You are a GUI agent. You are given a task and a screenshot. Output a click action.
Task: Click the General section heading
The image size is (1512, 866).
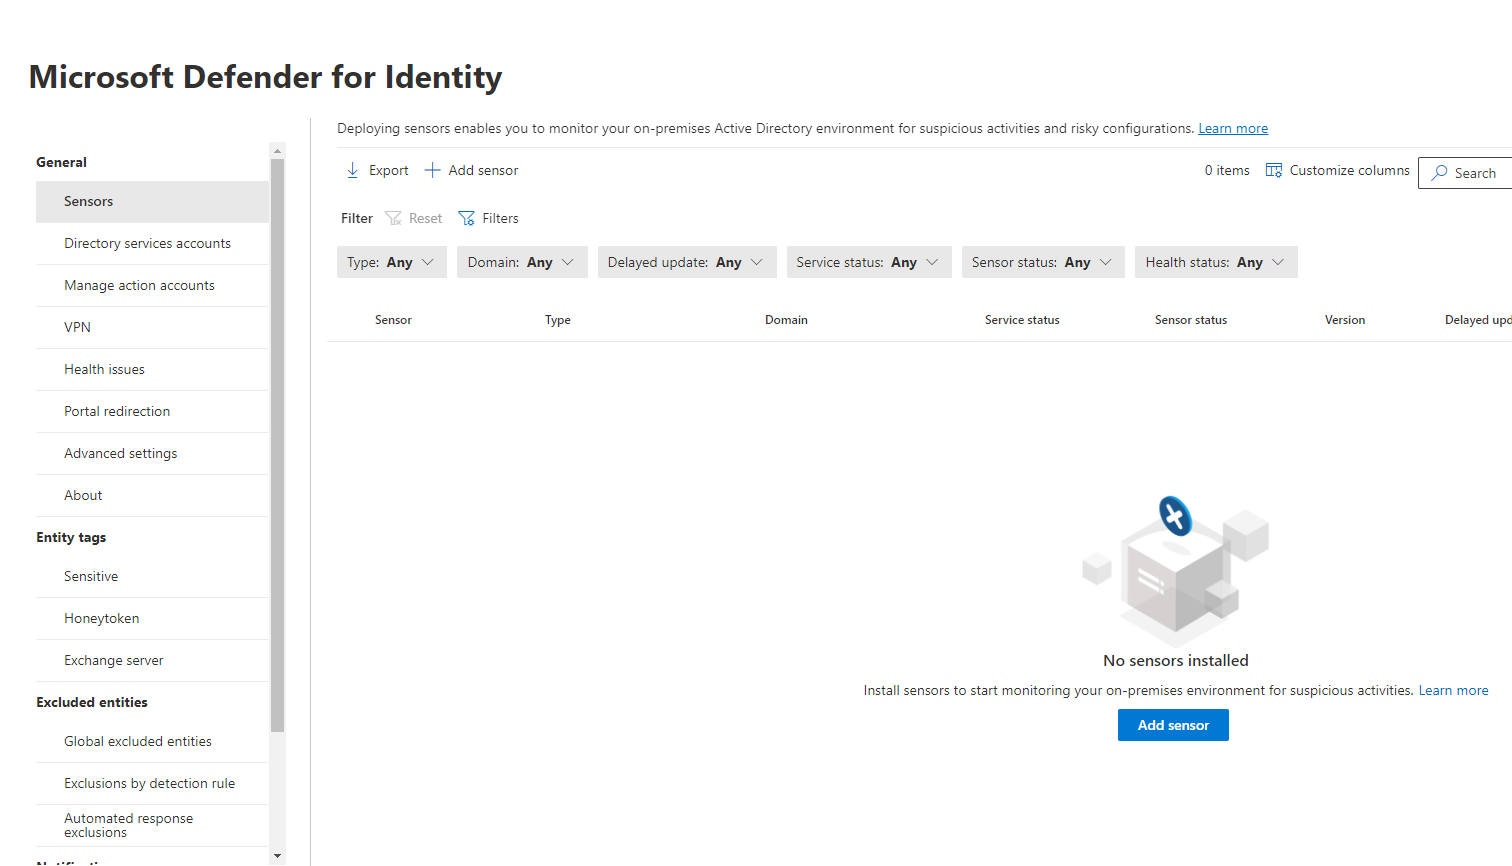pyautogui.click(x=61, y=162)
